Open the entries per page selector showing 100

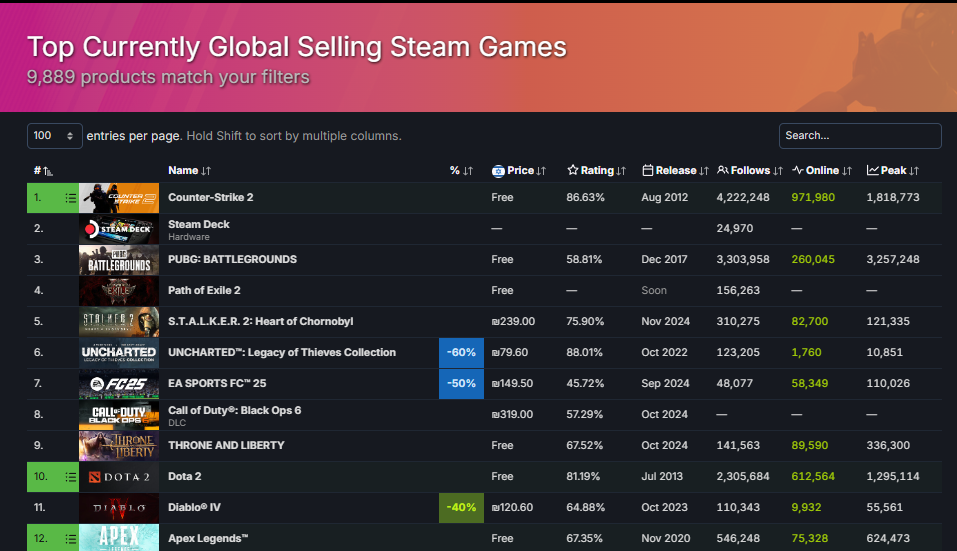click(x=54, y=136)
